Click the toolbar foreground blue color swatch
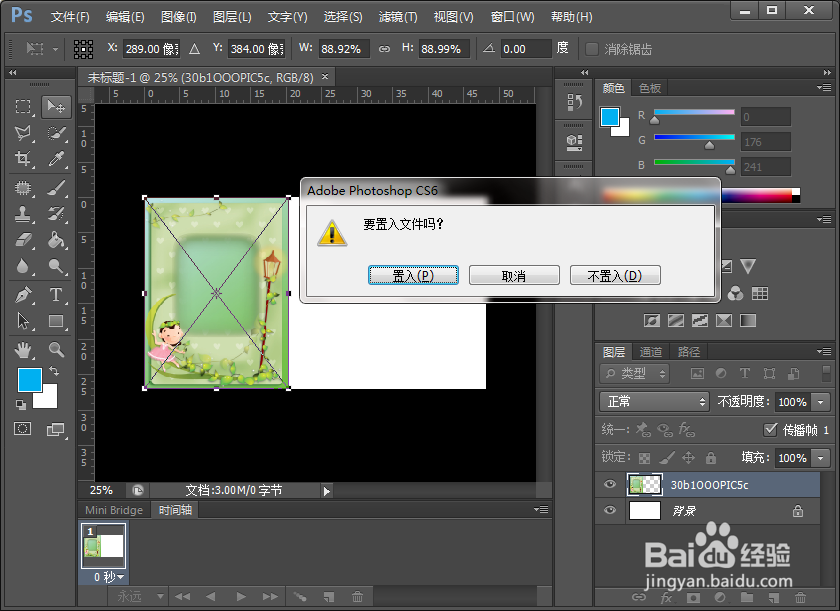This screenshot has width=840, height=611. [30, 380]
